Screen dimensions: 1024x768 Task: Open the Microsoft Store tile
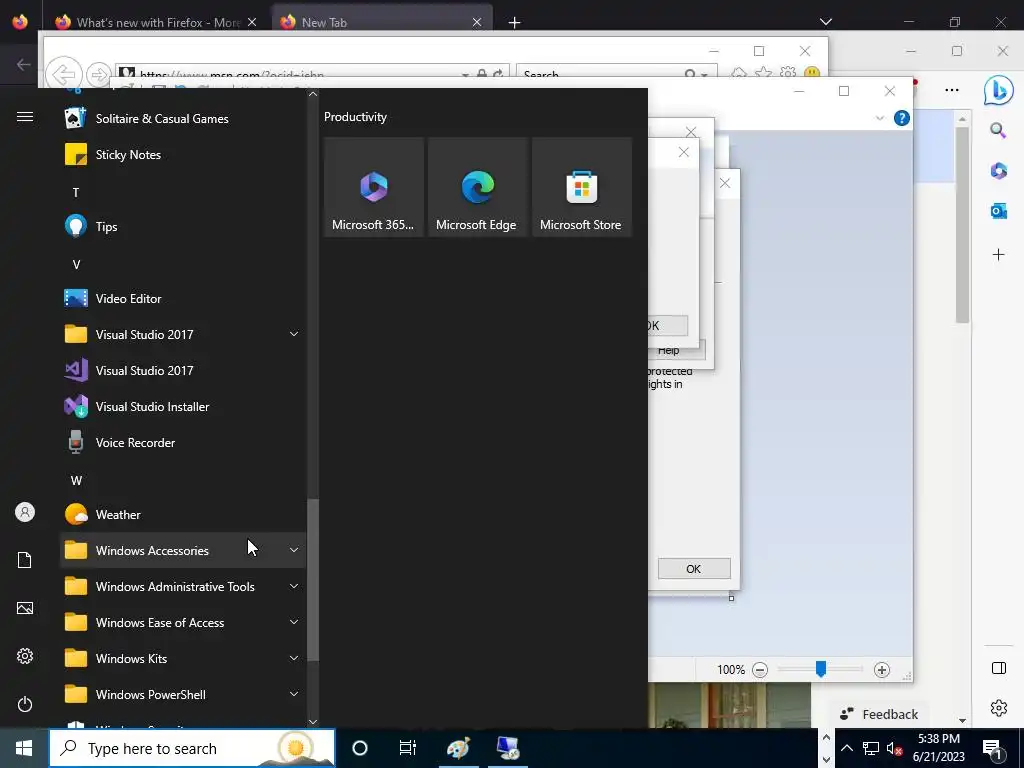[x=582, y=187]
